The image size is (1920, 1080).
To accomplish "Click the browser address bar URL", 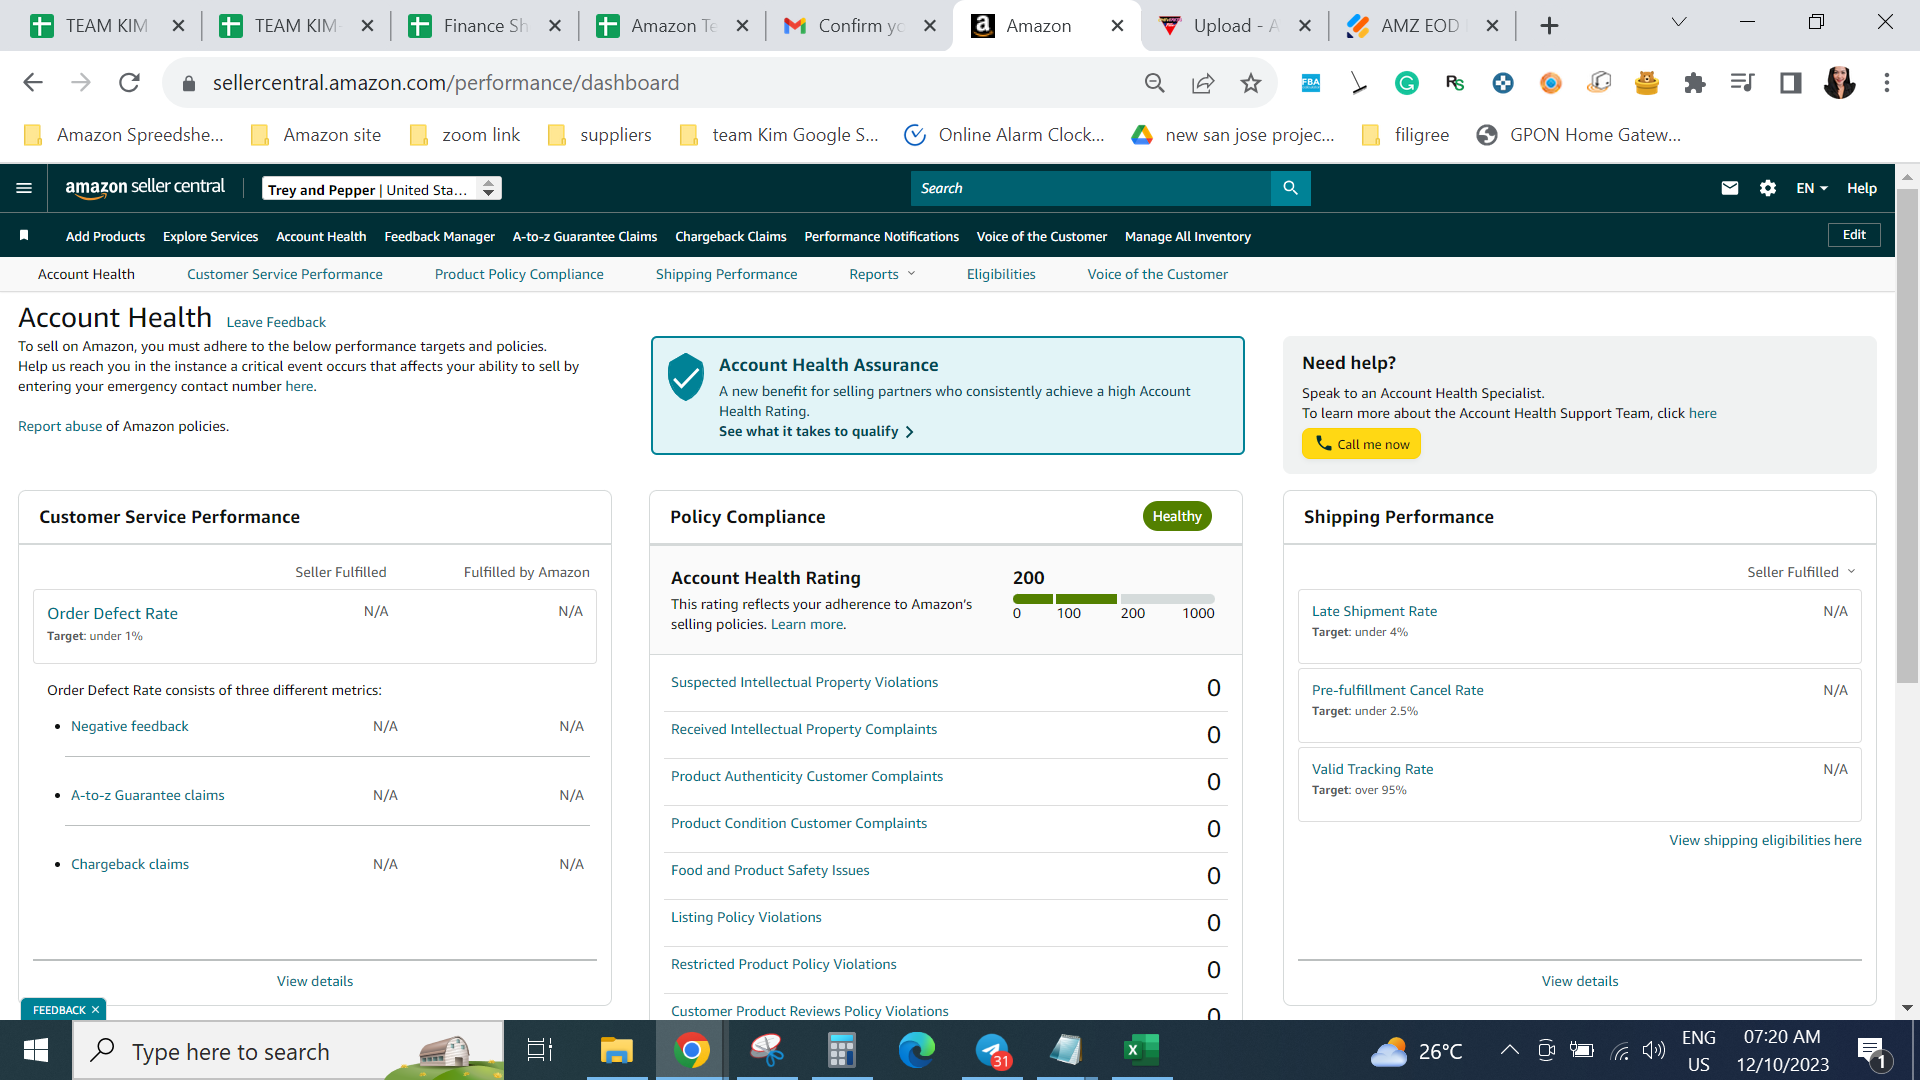I will click(x=446, y=83).
